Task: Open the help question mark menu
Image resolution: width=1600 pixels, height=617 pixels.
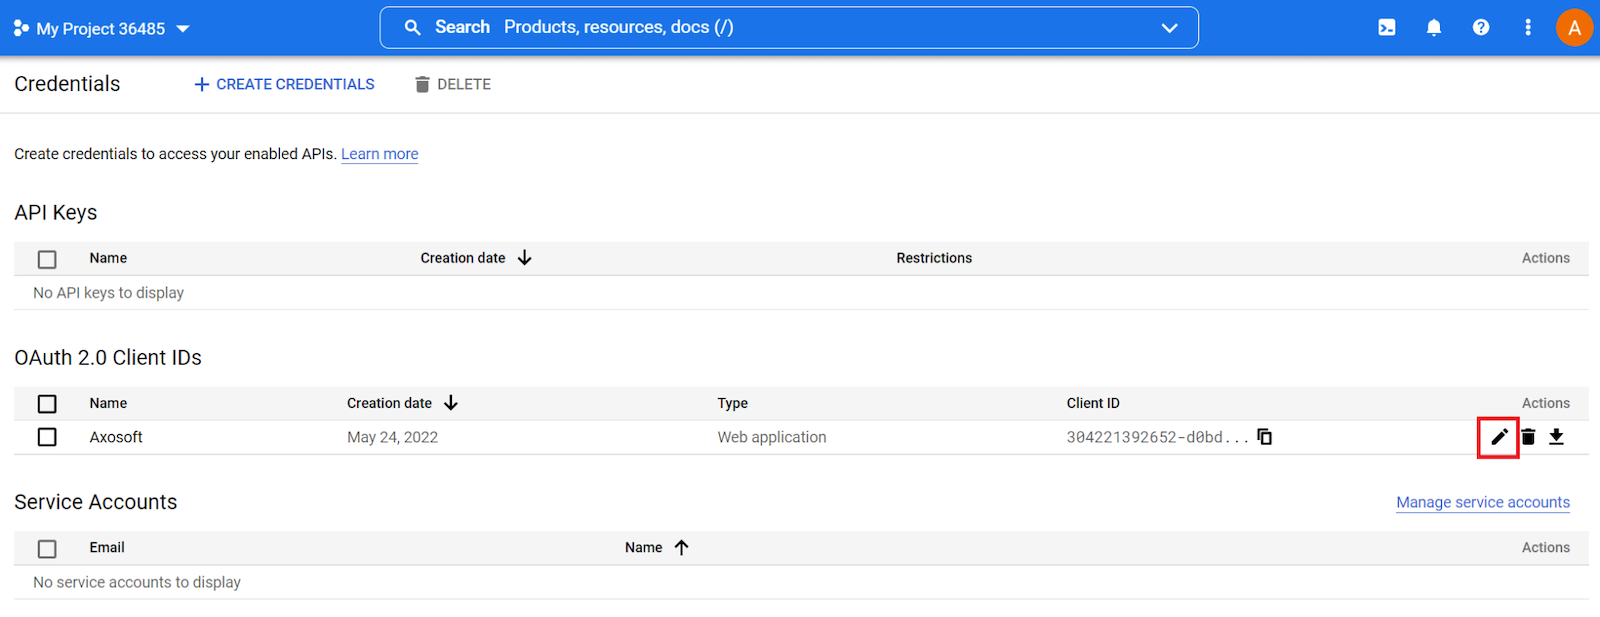Action: click(1481, 28)
